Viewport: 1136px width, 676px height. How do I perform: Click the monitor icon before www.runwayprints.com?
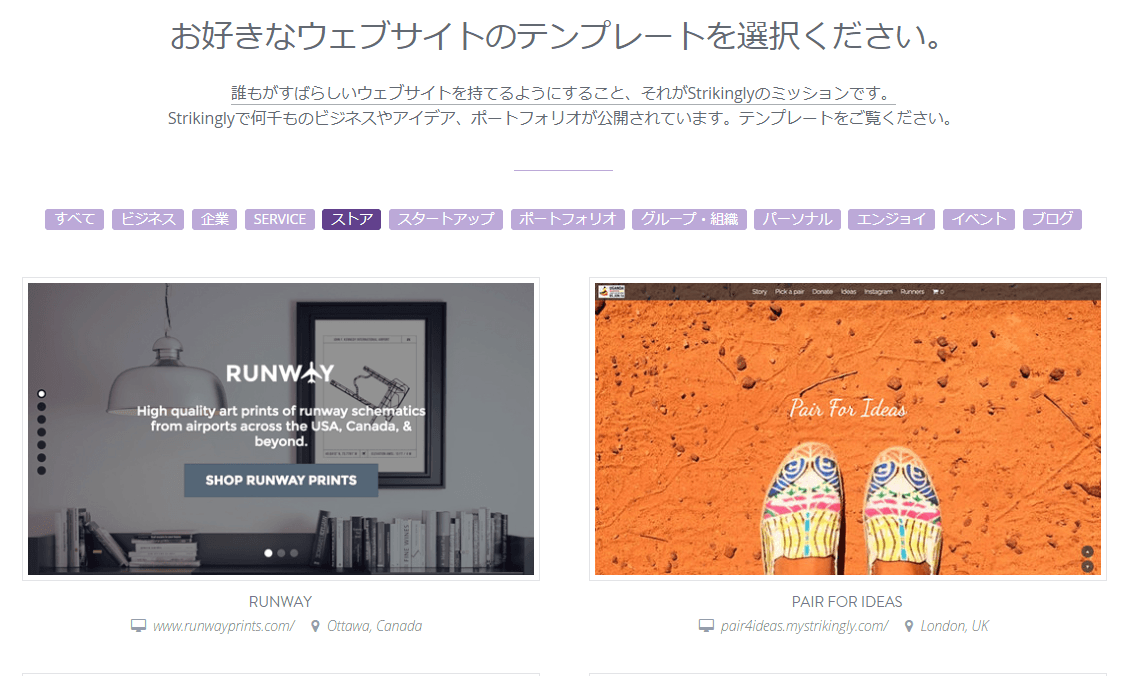pos(138,626)
